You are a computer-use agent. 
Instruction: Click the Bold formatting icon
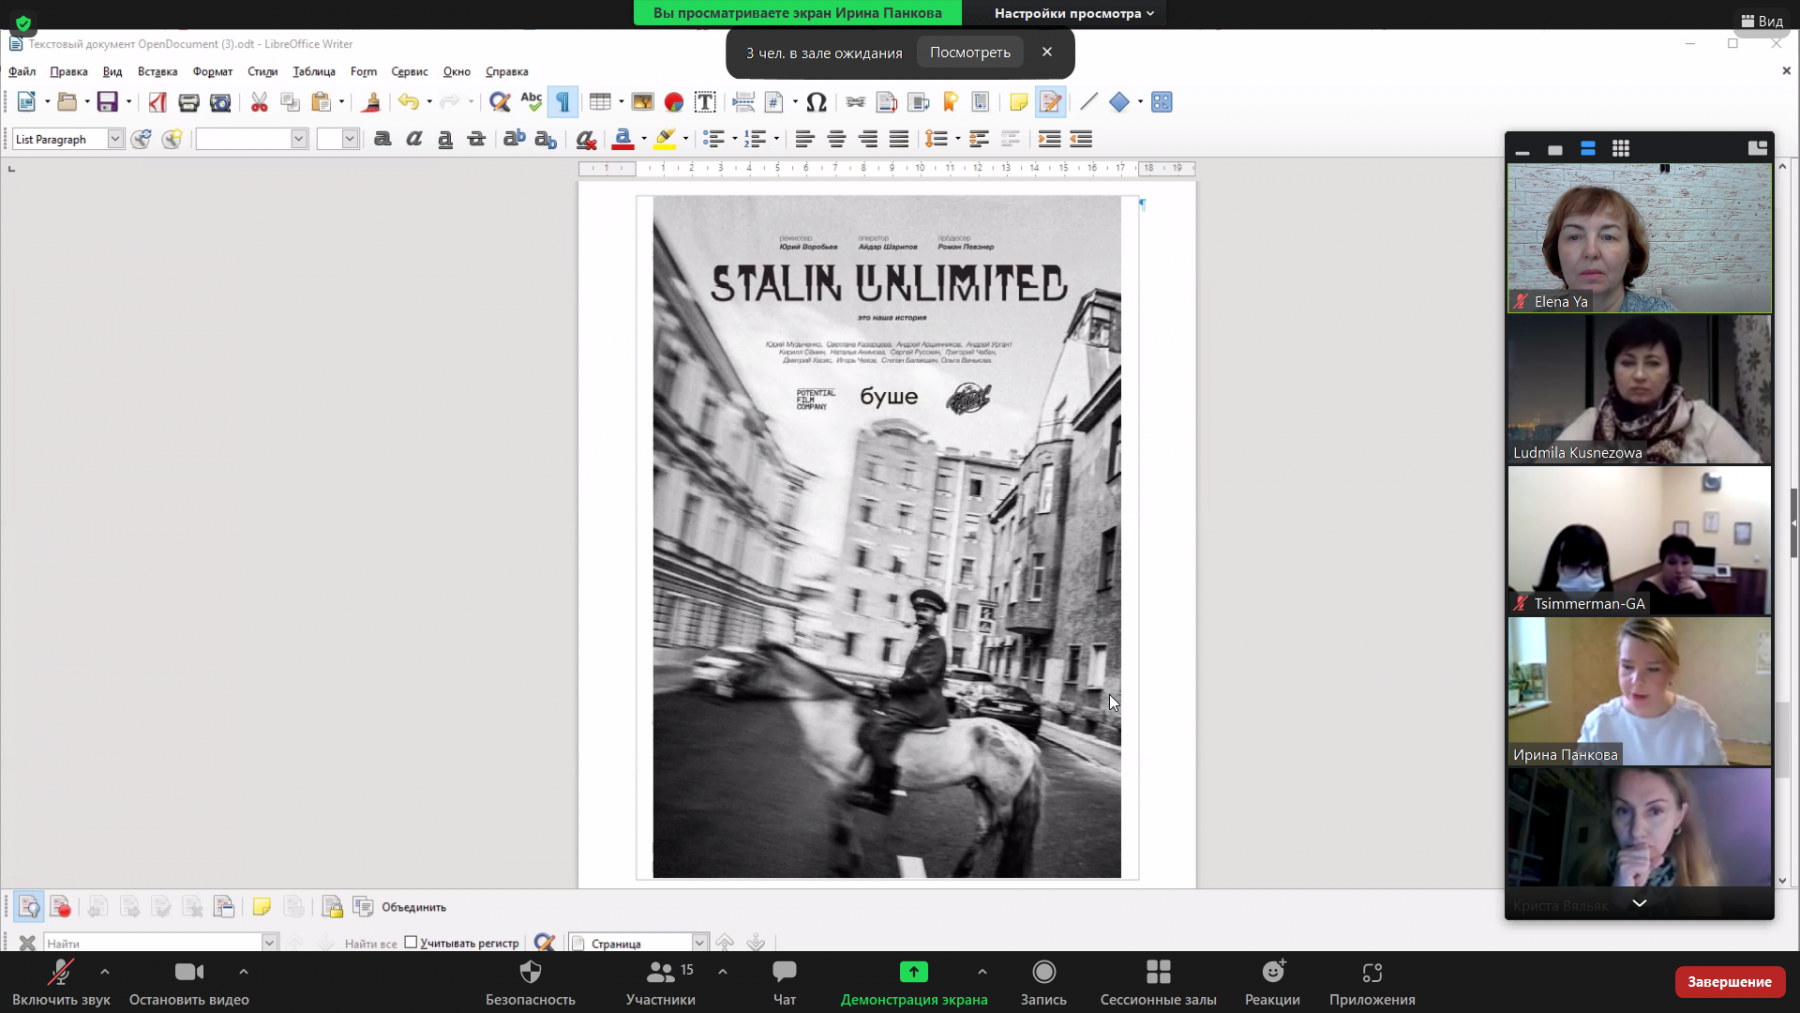coord(382,139)
